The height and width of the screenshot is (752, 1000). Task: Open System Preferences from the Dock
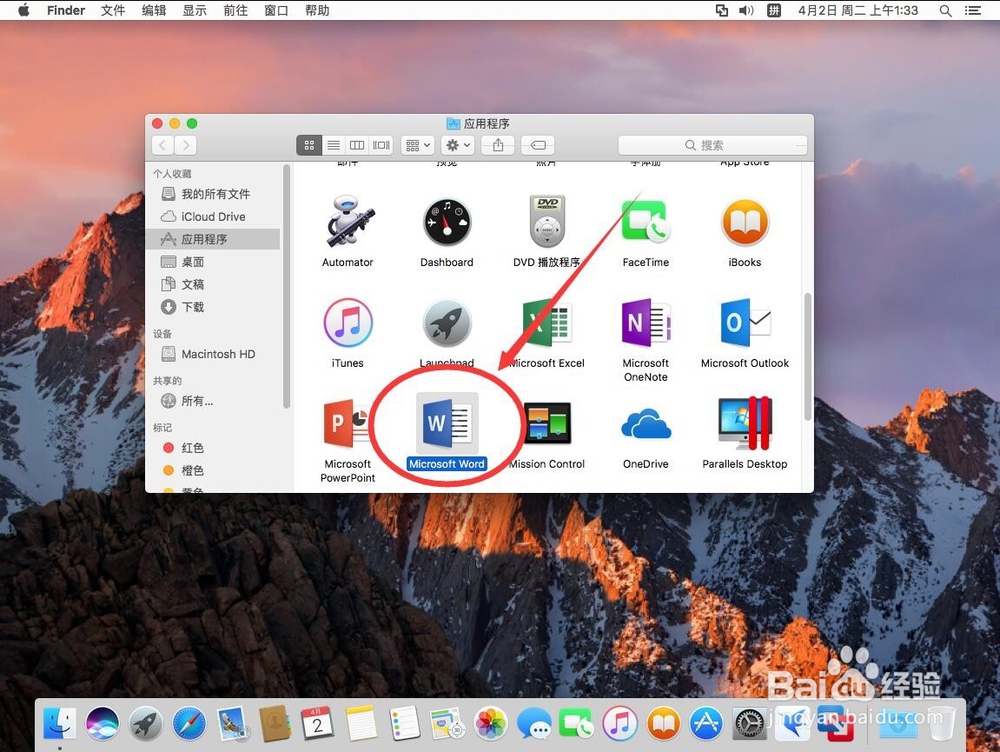(x=749, y=724)
